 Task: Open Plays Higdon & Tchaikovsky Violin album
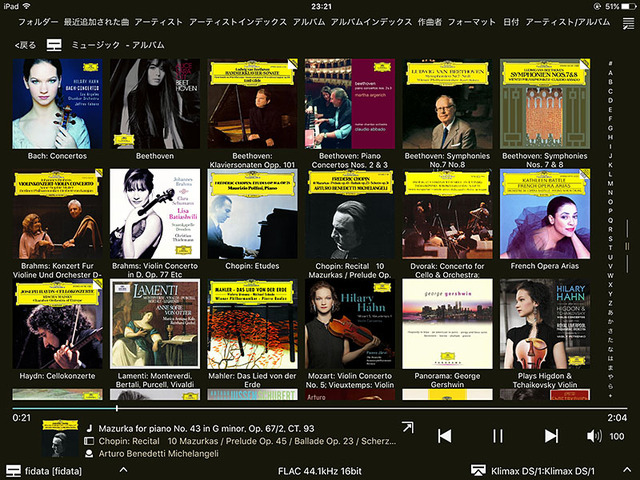545,324
